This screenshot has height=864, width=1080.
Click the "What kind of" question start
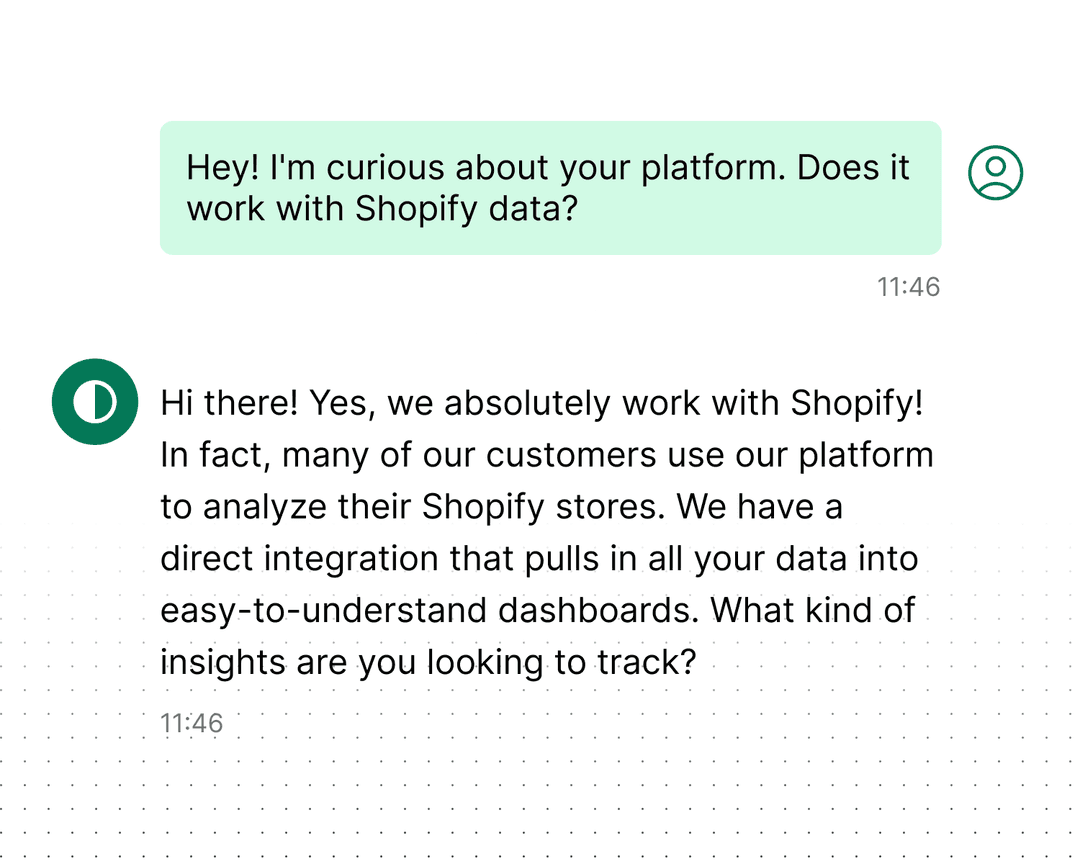pos(812,611)
